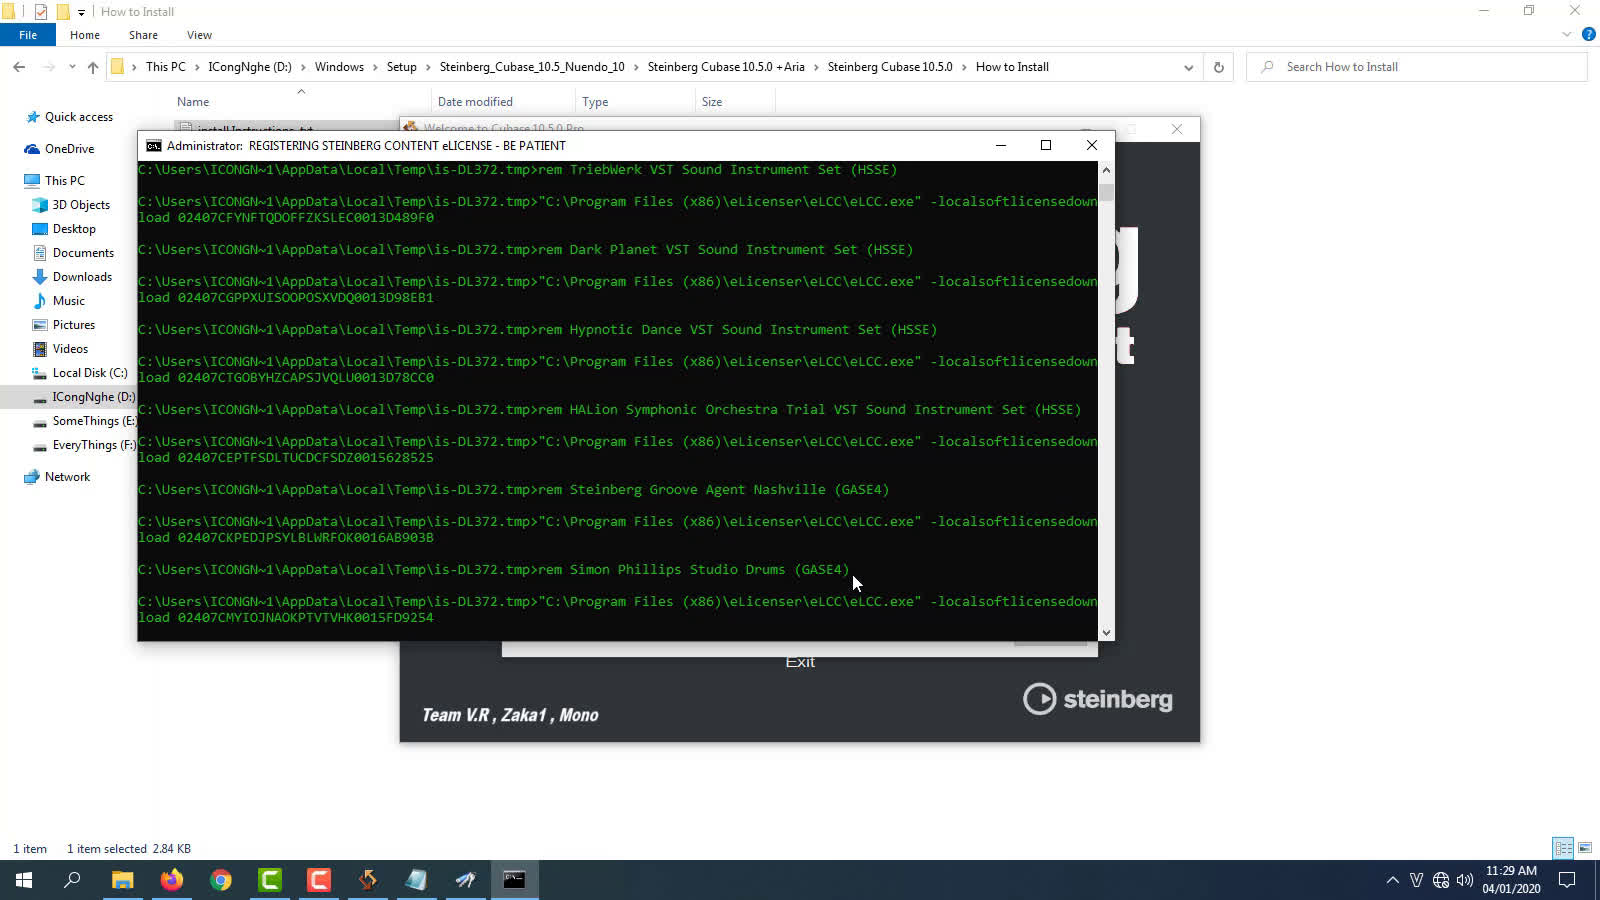Screen dimensions: 1600x900
Task: Select Setup in the address path
Action: pos(401,67)
